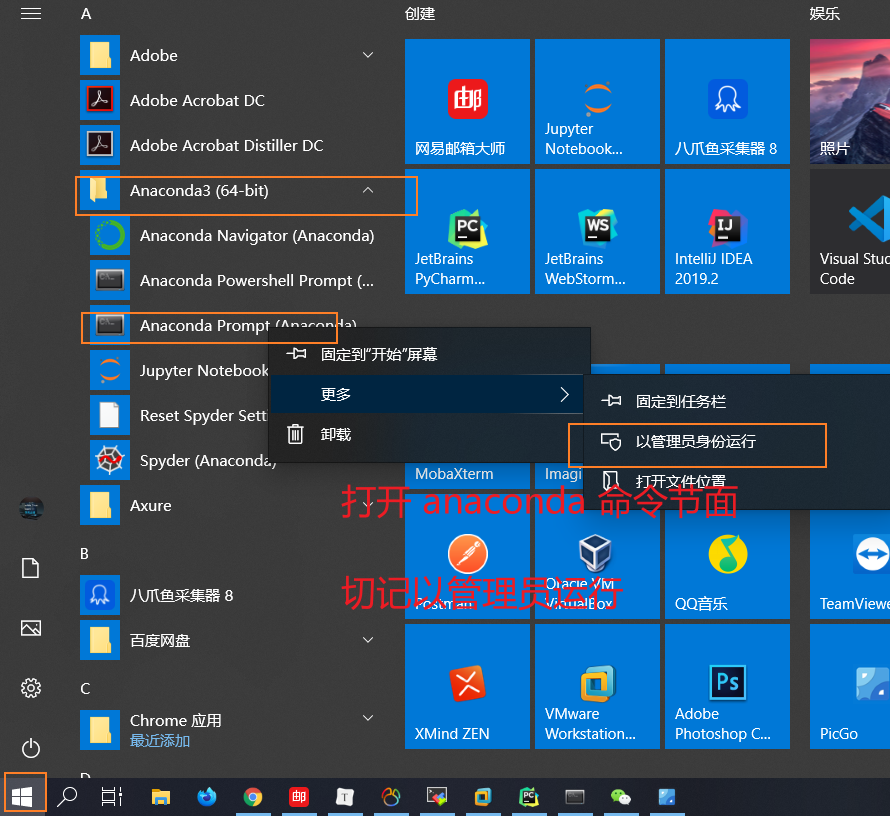Image resolution: width=890 pixels, height=816 pixels.
Task: Click the user account avatar
Action: (31, 508)
